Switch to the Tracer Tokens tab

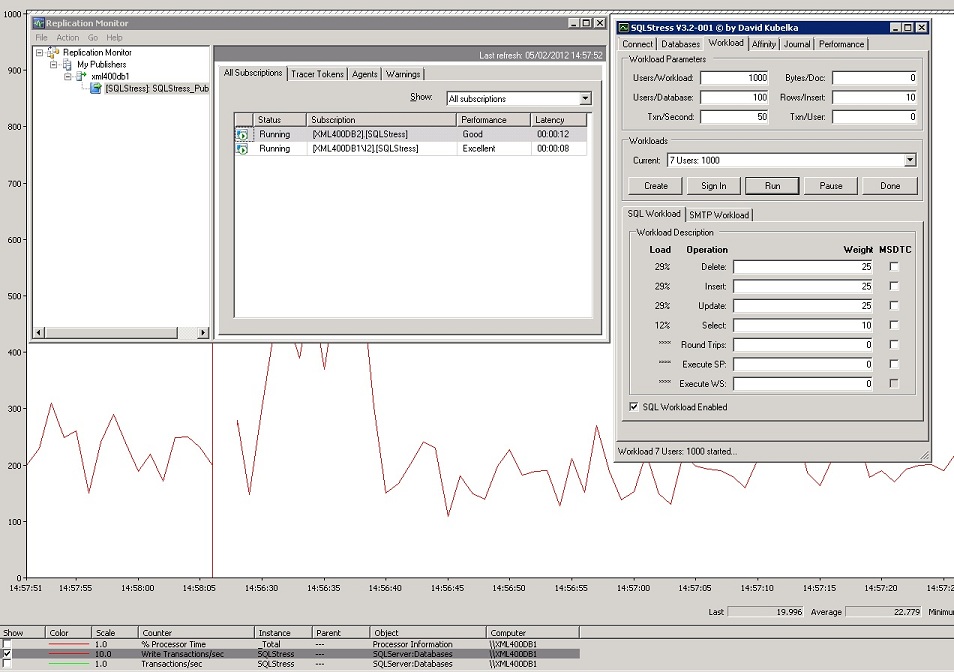tap(317, 74)
